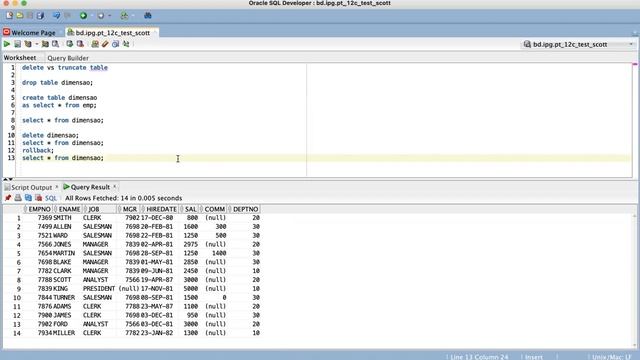Click the Autotrace icon
The image size is (640, 360).
[x=45, y=44]
